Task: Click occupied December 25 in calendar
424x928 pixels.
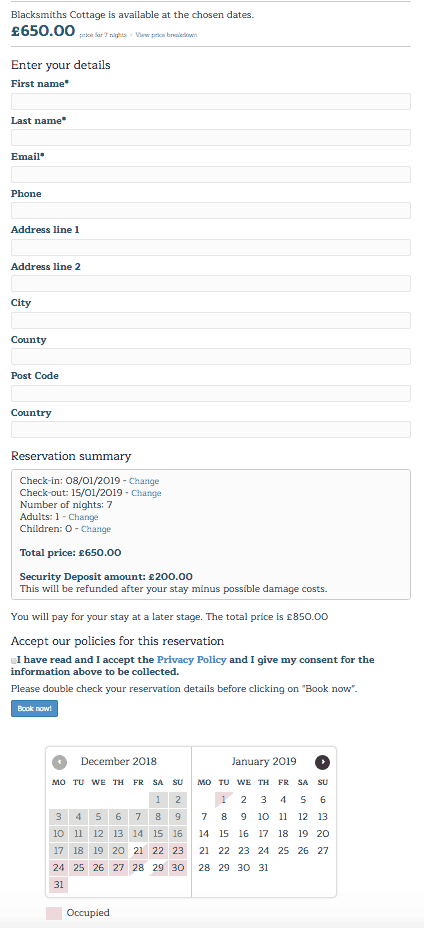Action: 79,868
